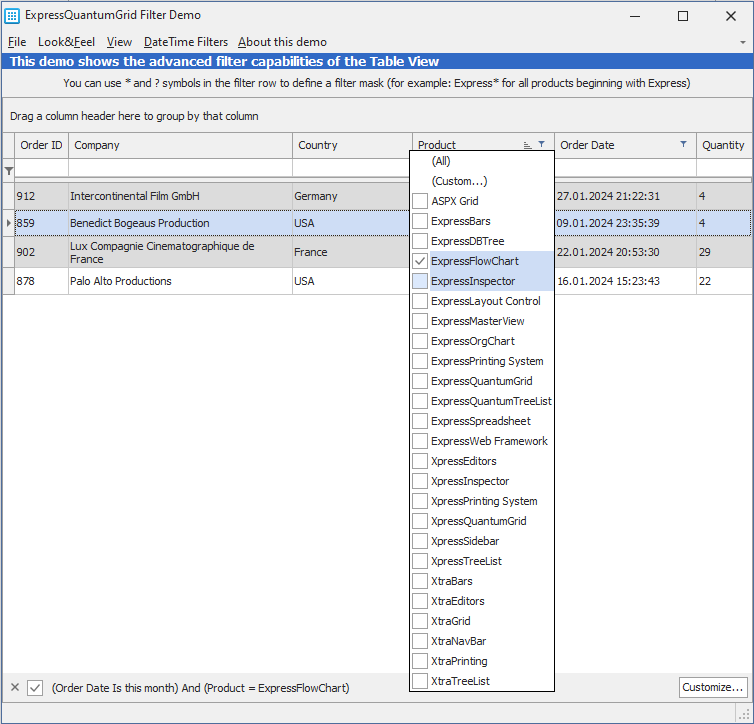Screen dimensions: 754x724
Task: Click the row indicator arrow for order 859
Action: pos(9,223)
